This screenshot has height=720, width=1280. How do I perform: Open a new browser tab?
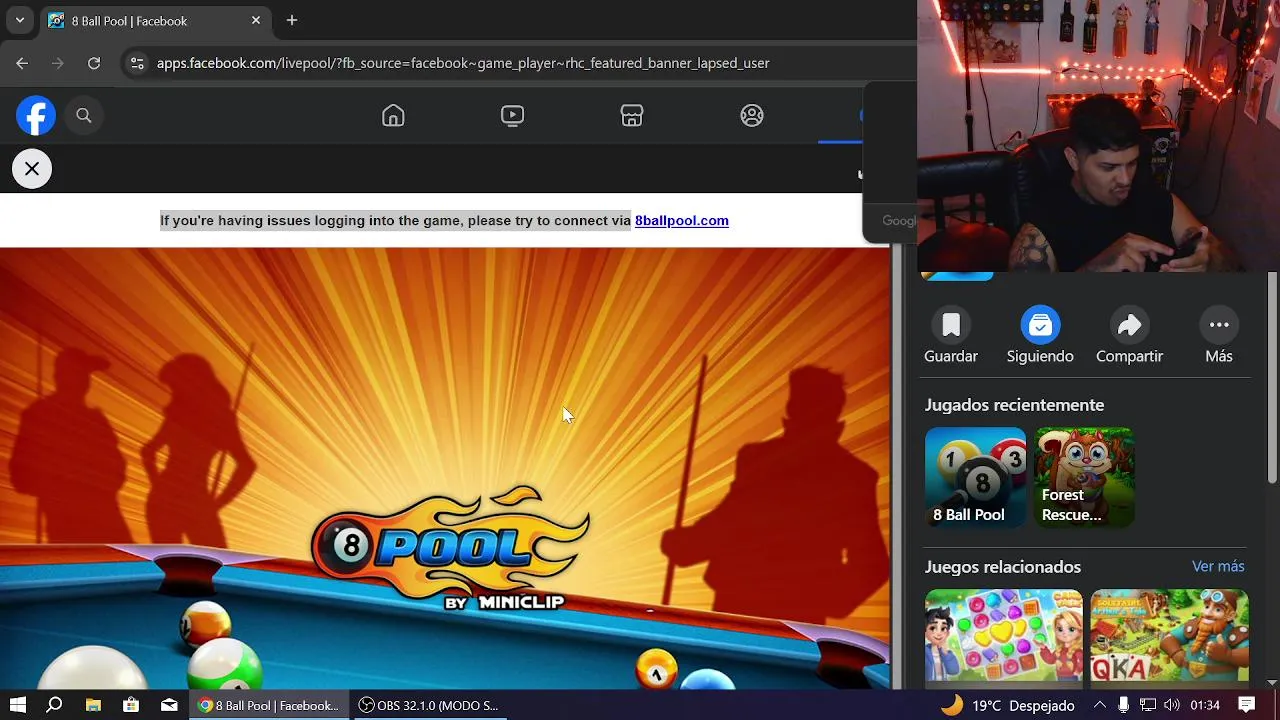pos(292,20)
